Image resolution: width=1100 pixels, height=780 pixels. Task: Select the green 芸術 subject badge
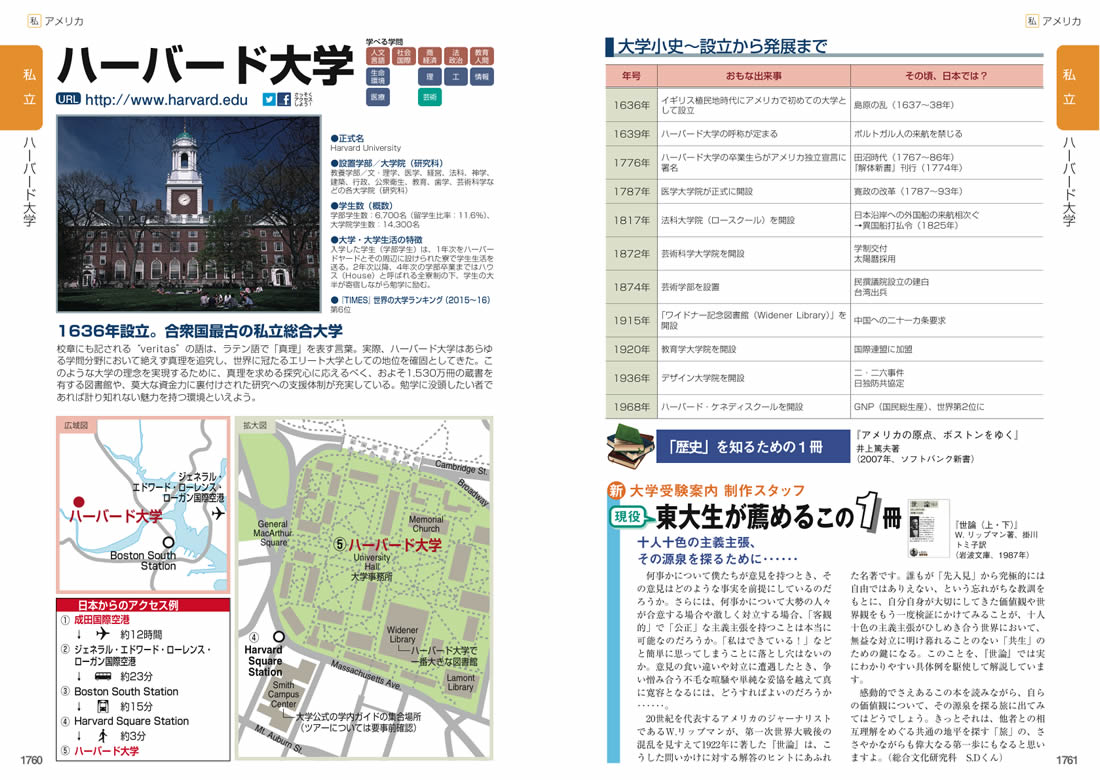pyautogui.click(x=429, y=97)
